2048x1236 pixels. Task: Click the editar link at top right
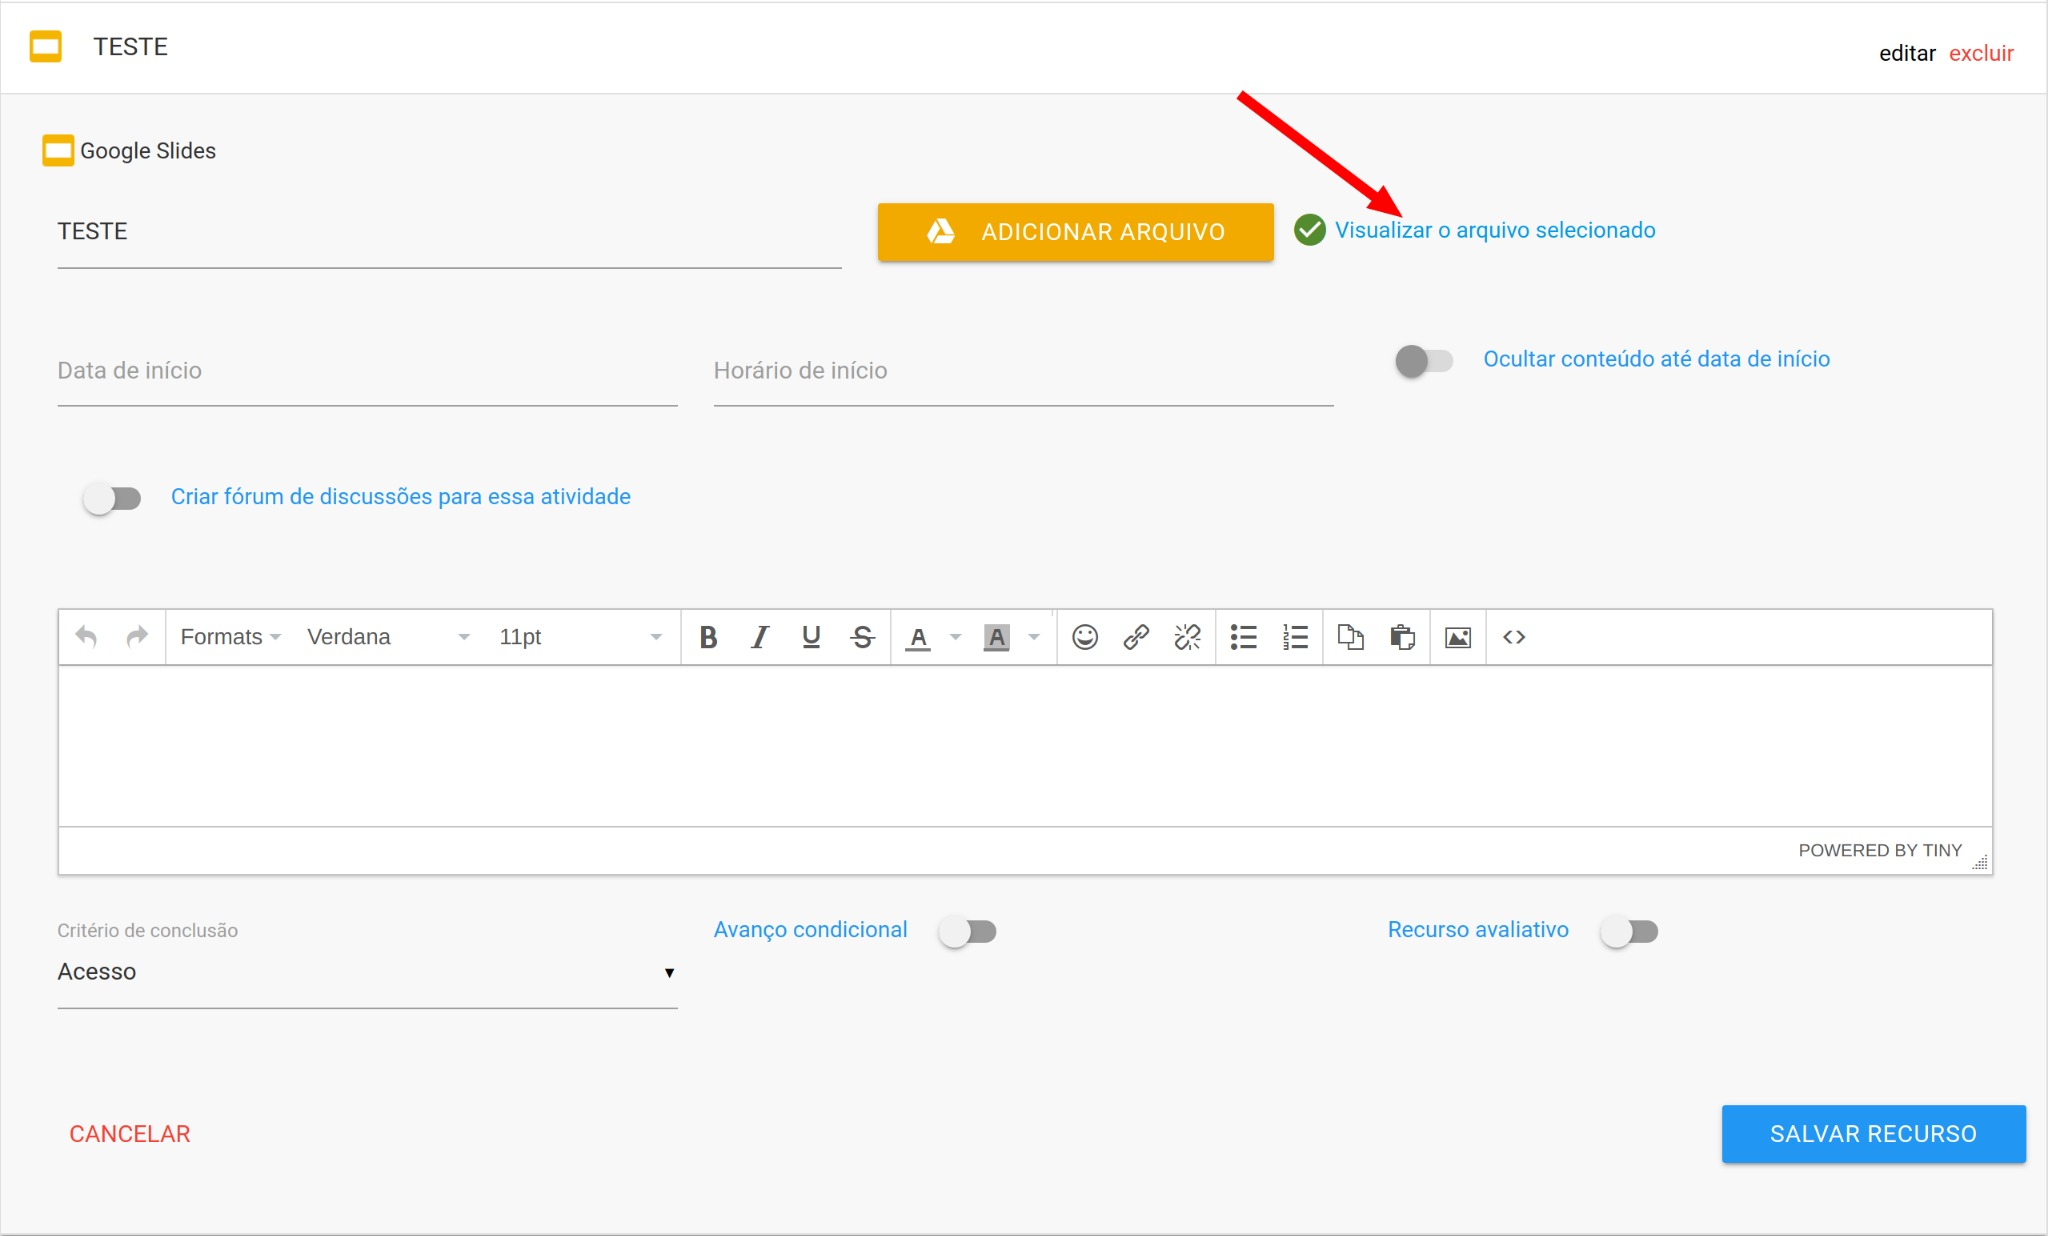(1906, 53)
